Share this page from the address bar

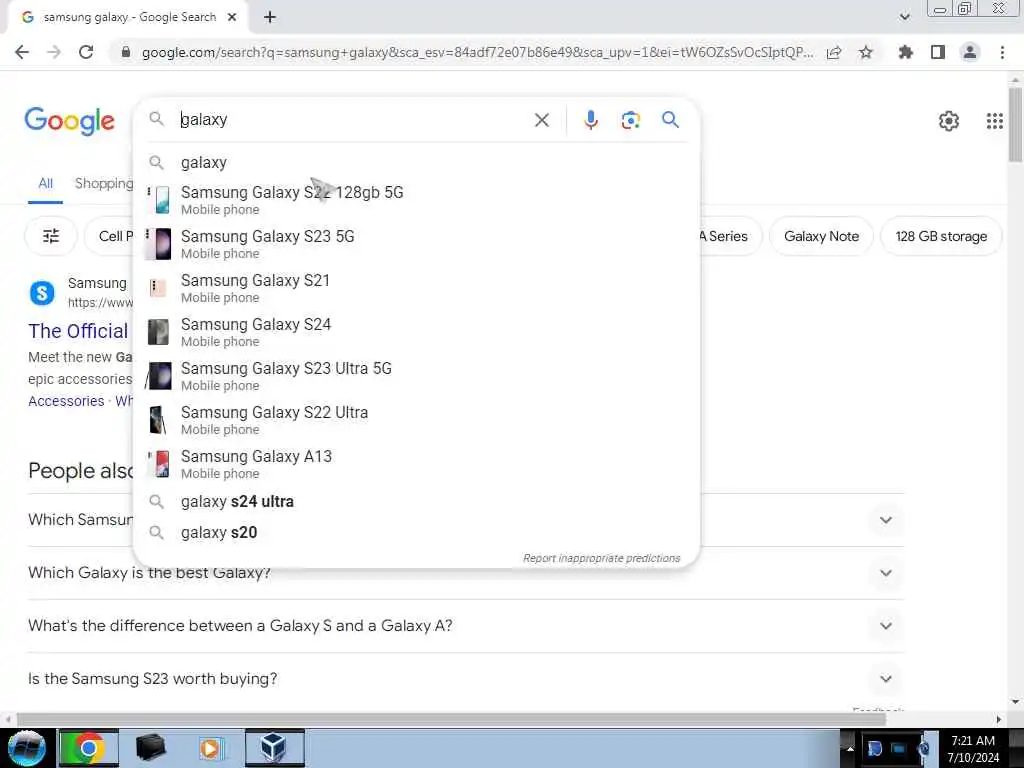[x=834, y=52]
